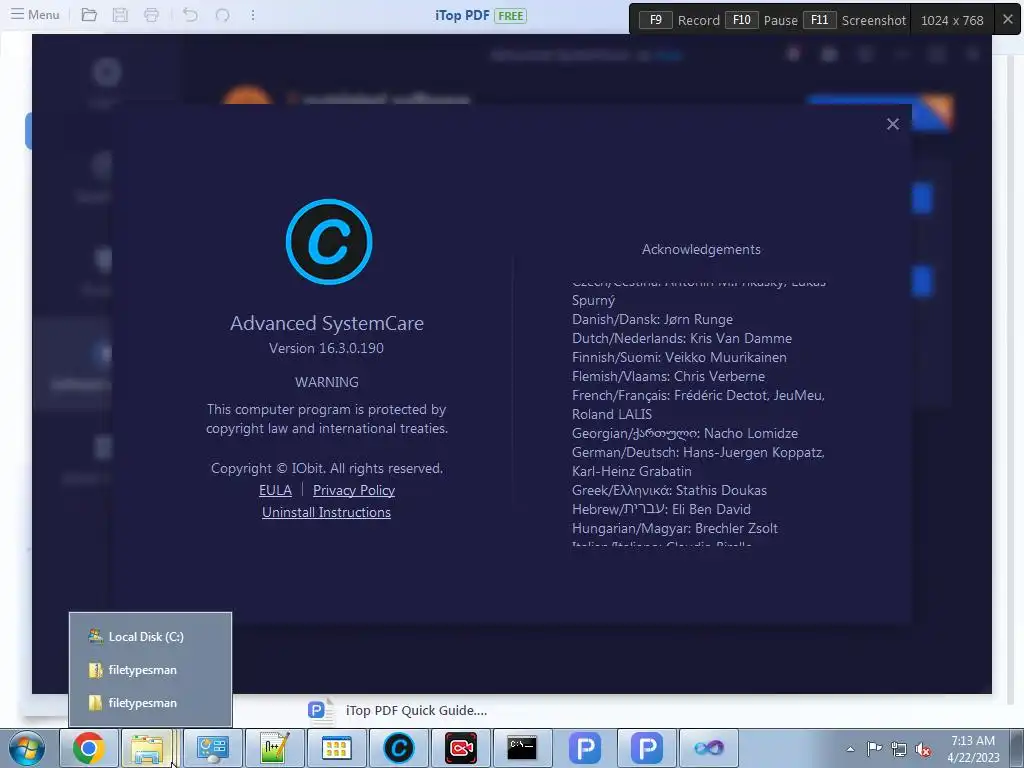This screenshot has width=1024, height=768.
Task: Open the iTop PDF Quick Guide file
Action: click(398, 711)
